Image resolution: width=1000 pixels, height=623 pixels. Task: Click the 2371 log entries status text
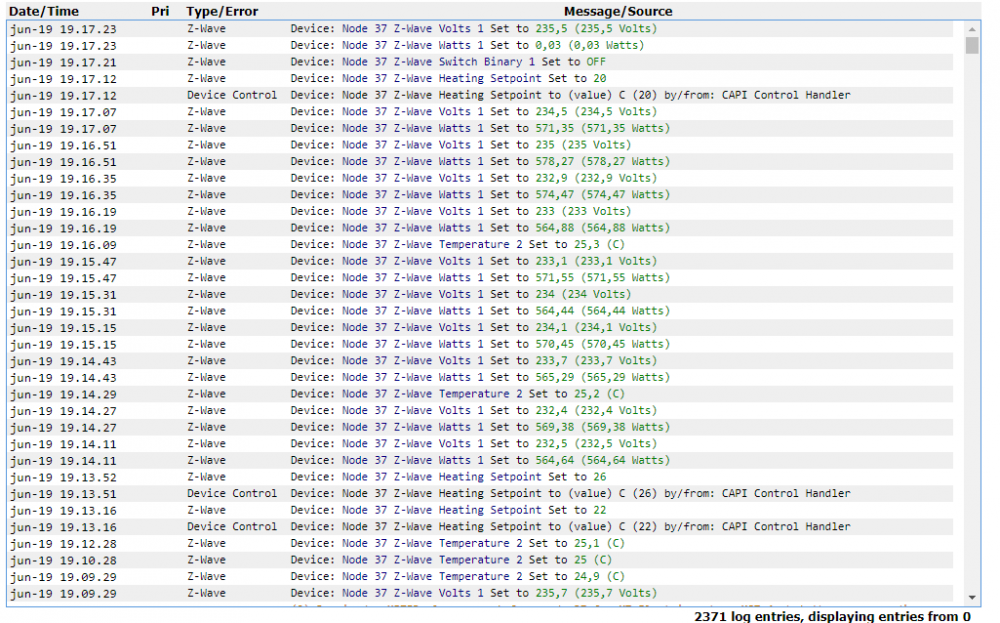832,616
